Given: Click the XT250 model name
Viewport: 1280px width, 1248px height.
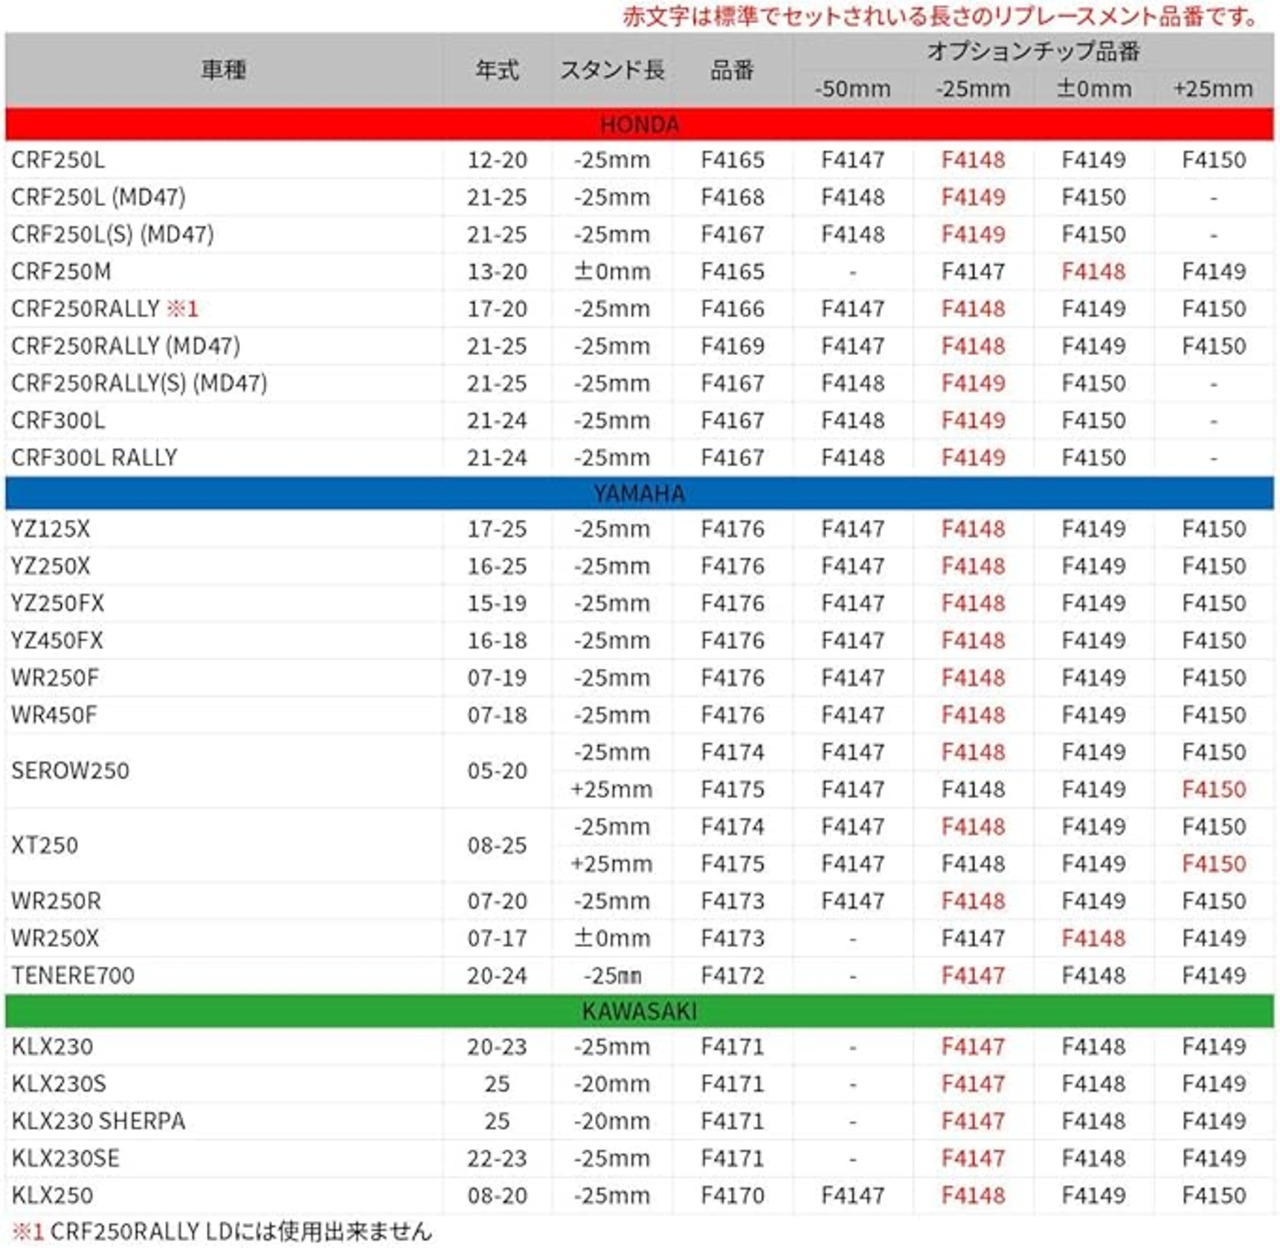Looking at the screenshot, I should click(x=44, y=845).
